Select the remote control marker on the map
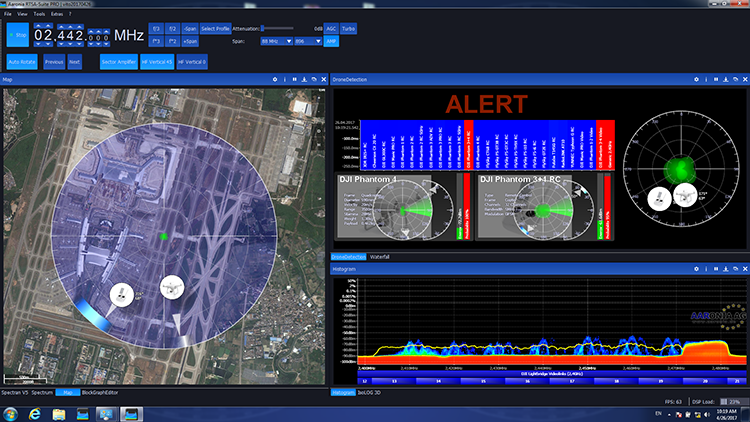Image resolution: width=750 pixels, height=422 pixels. (x=121, y=295)
